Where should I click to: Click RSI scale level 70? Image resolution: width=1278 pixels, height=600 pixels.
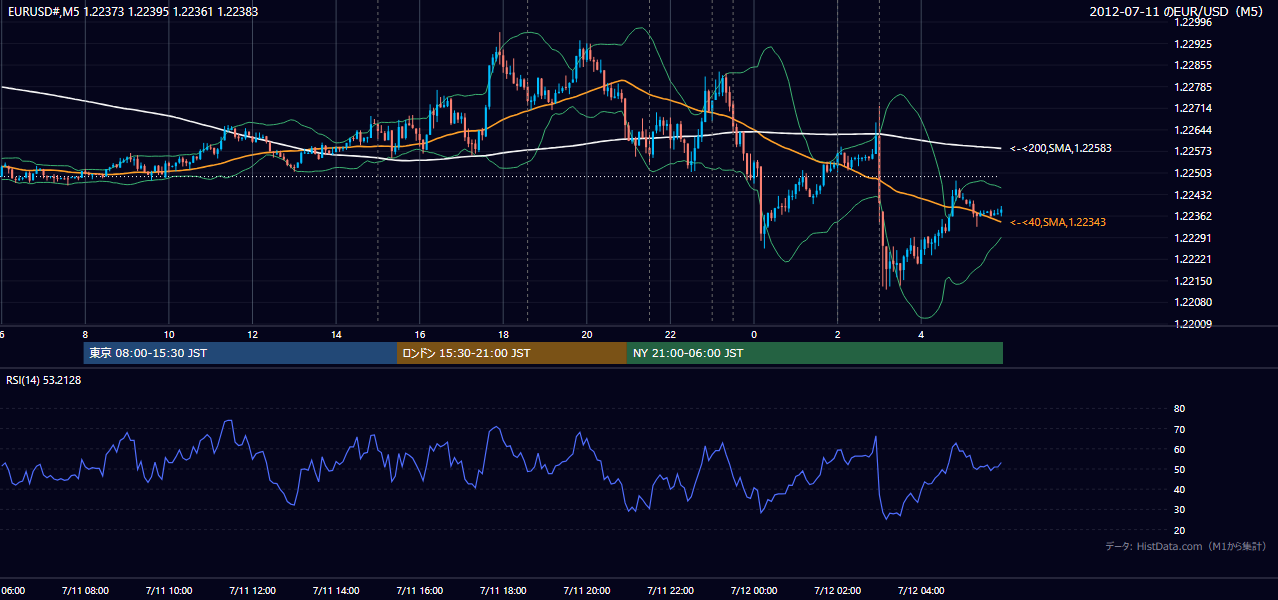(x=1179, y=429)
